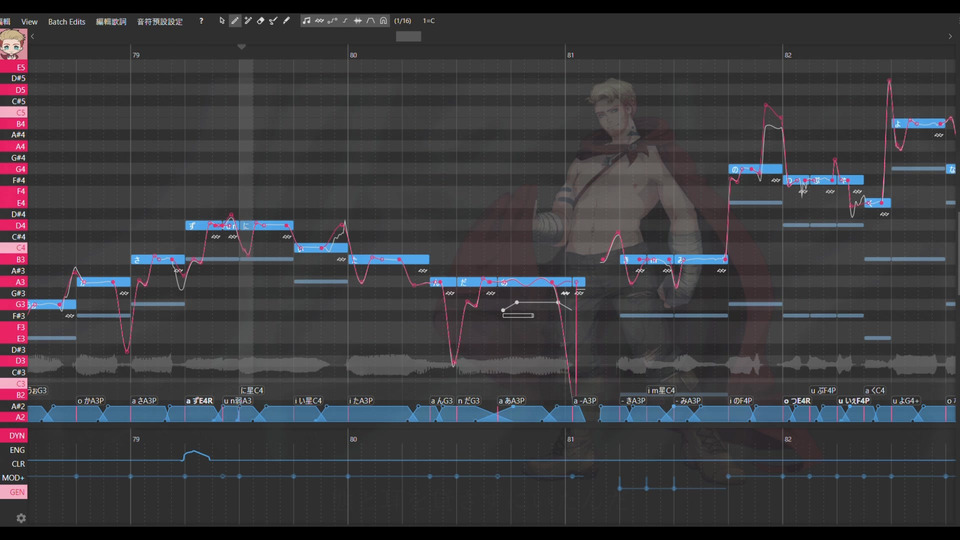Select the い note on C4

[321, 248]
